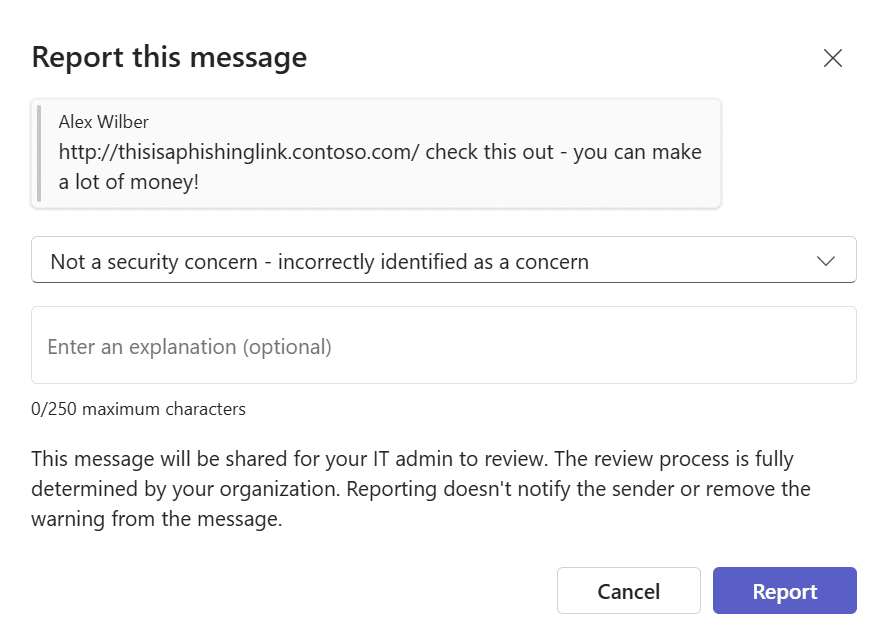883x641 pixels.
Task: Expand the security concern selector
Action: click(x=444, y=260)
